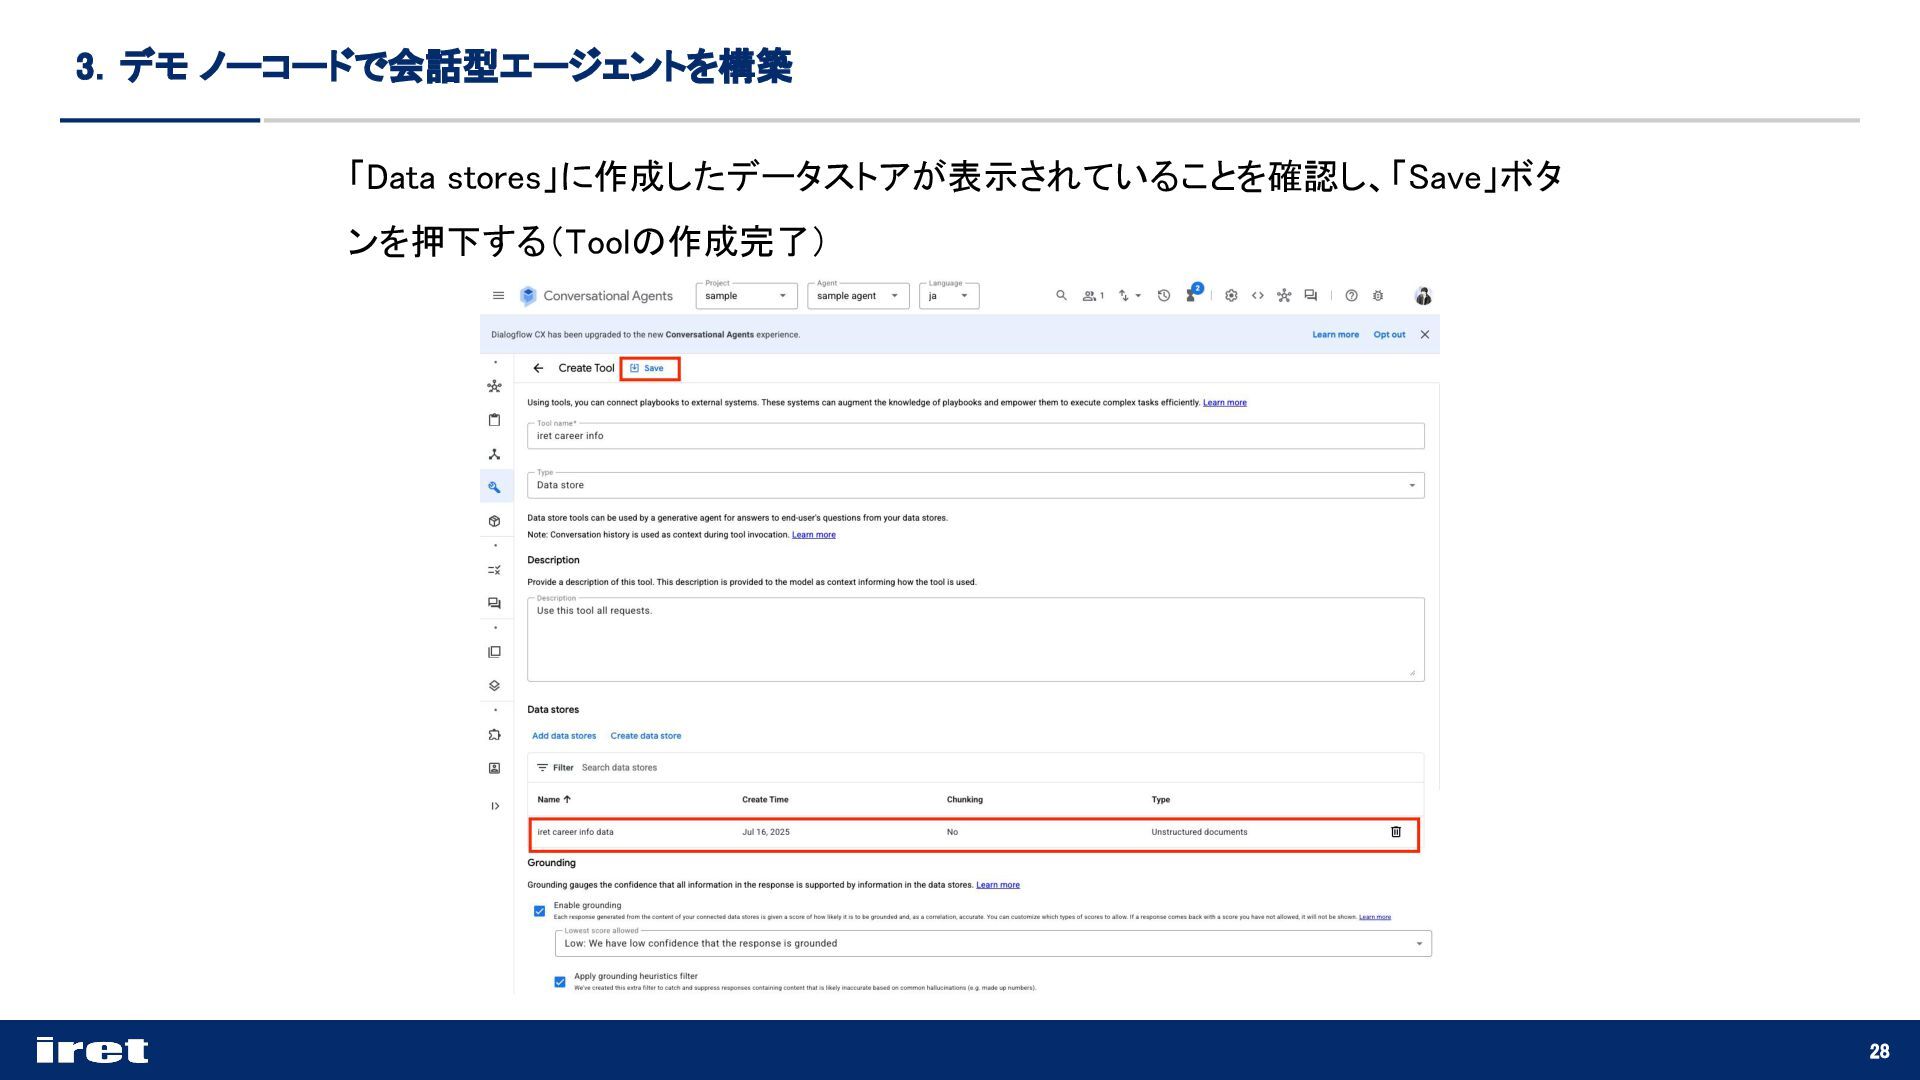Select the Tools wrench icon in sidebar
This screenshot has width=1920, height=1080.
point(494,487)
